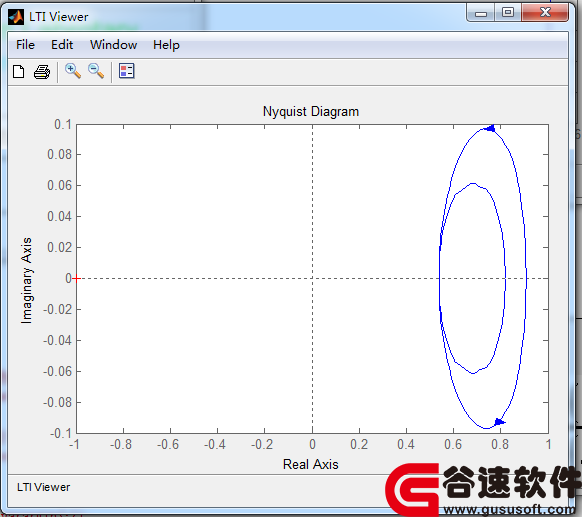Click the LTI Viewer status bar text
Image resolution: width=582 pixels, height=517 pixels.
click(x=43, y=487)
